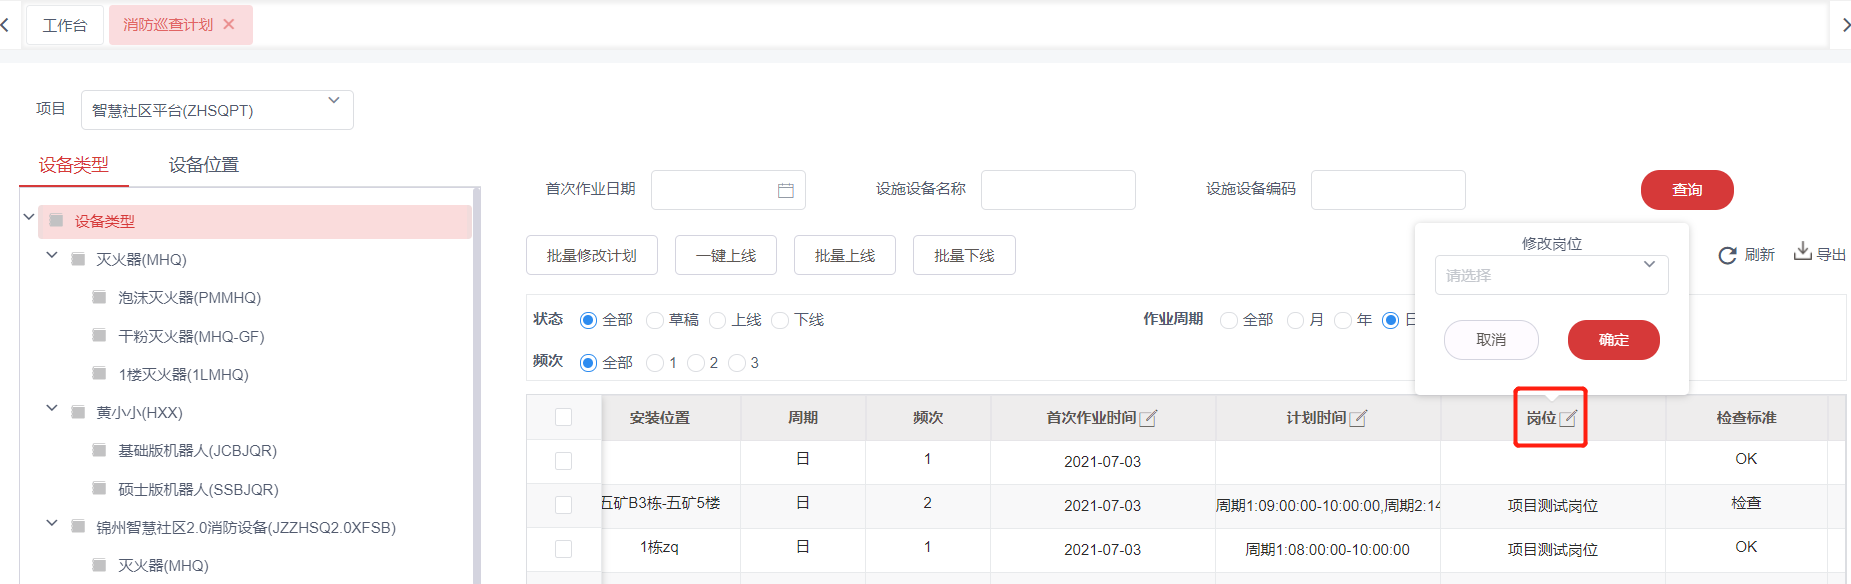Select the 月 work cycle radio button
The width and height of the screenshot is (1851, 584).
(x=1295, y=320)
